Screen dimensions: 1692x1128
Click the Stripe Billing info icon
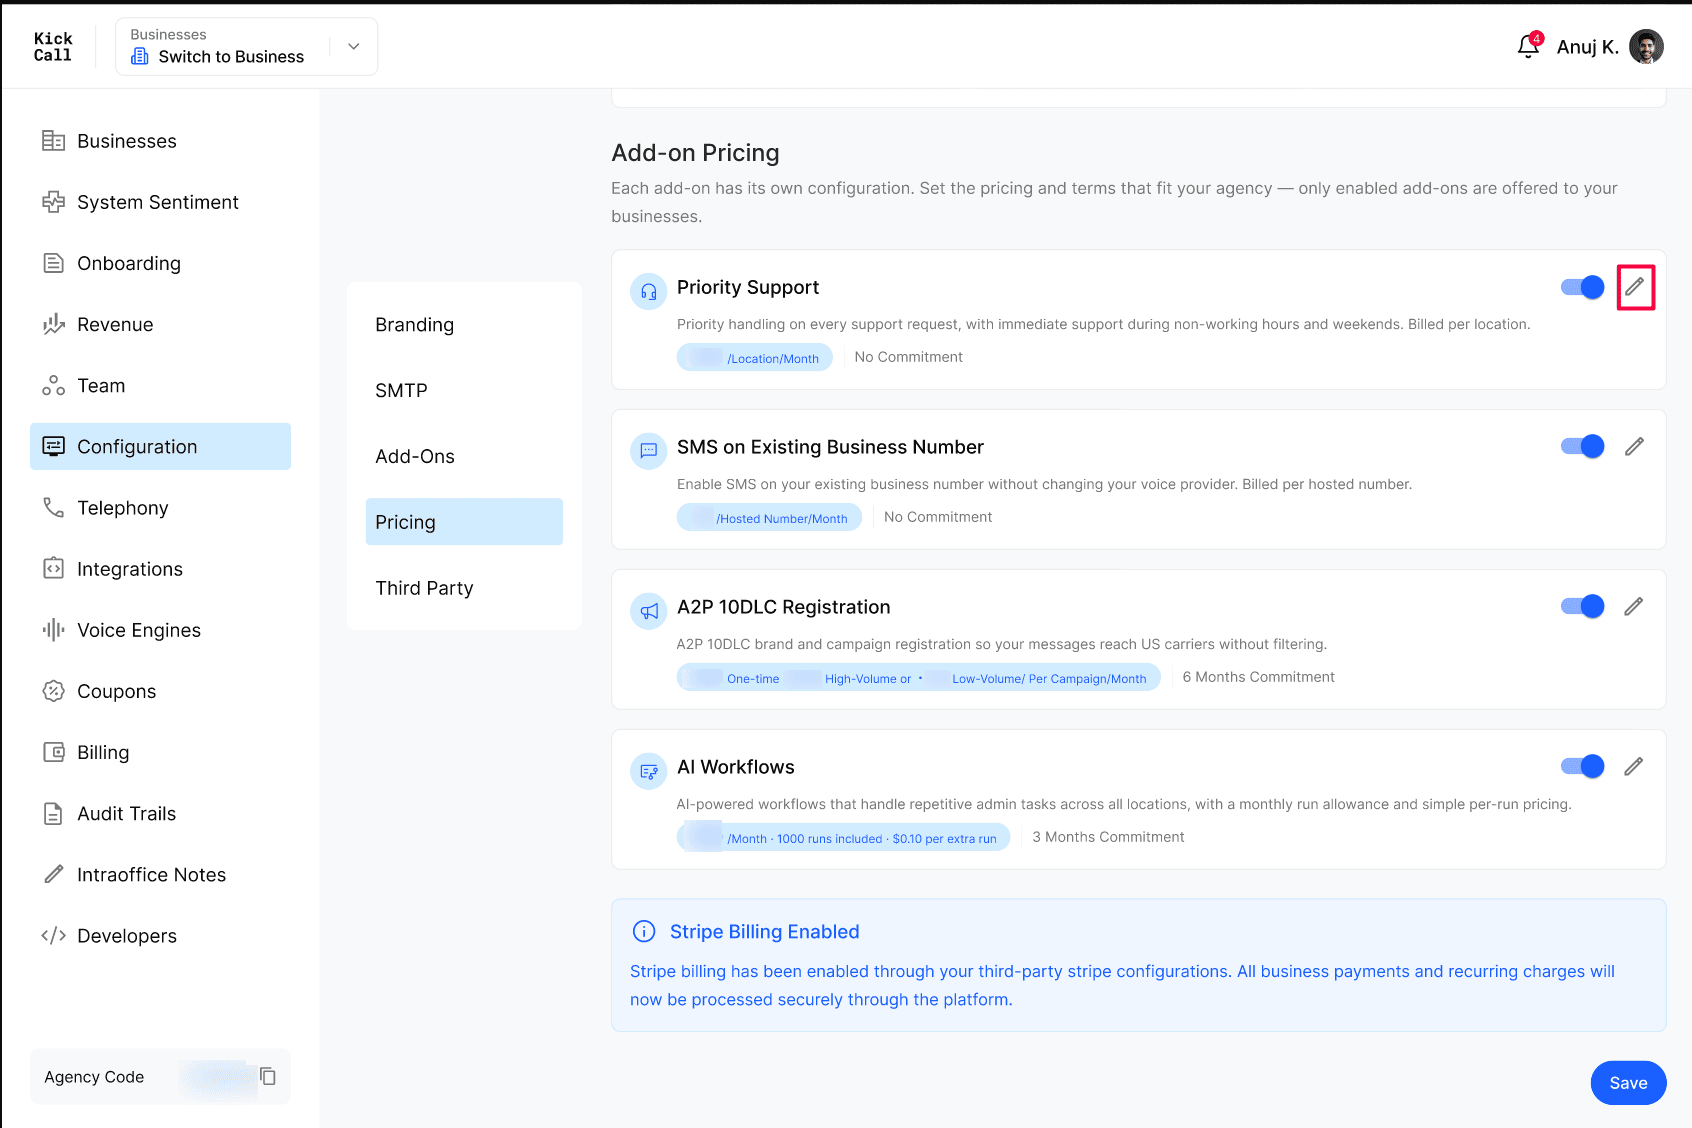click(x=644, y=931)
